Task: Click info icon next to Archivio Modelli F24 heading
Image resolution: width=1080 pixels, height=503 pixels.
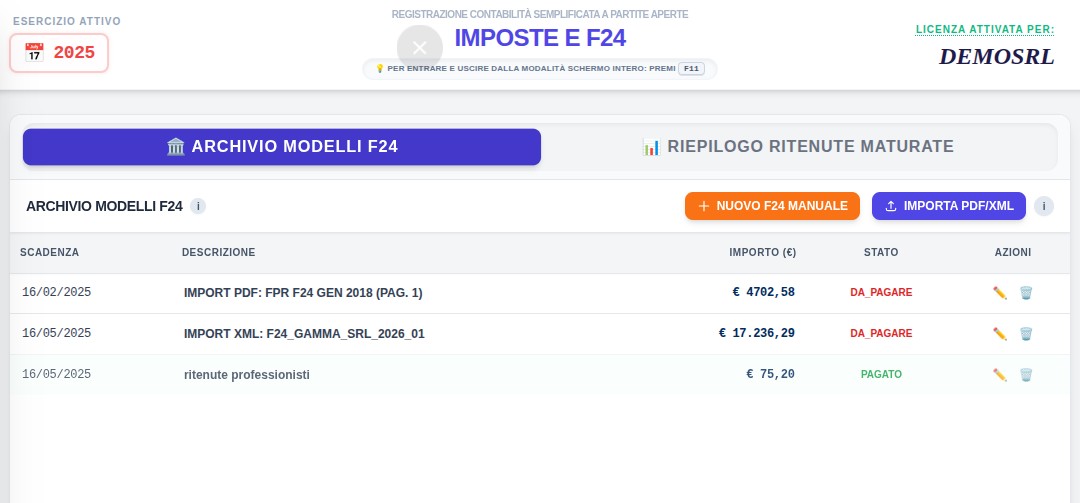Action: (x=198, y=207)
